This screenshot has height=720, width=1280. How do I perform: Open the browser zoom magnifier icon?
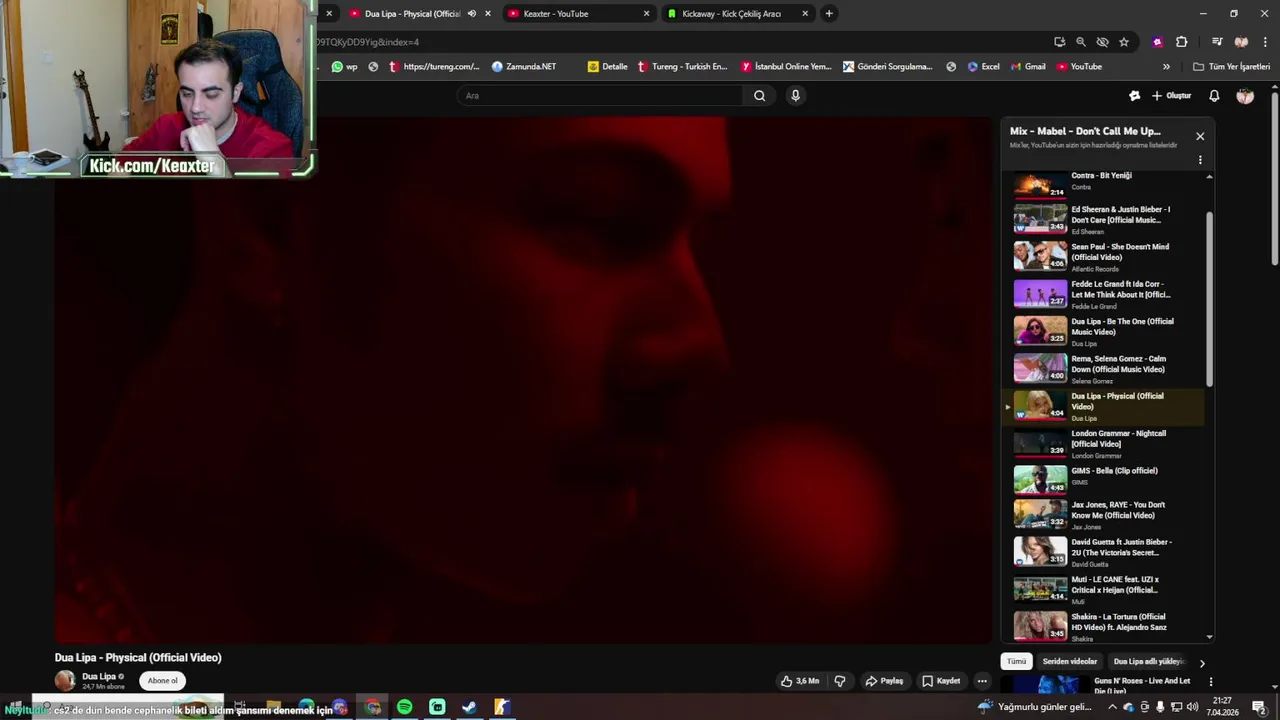(1081, 42)
